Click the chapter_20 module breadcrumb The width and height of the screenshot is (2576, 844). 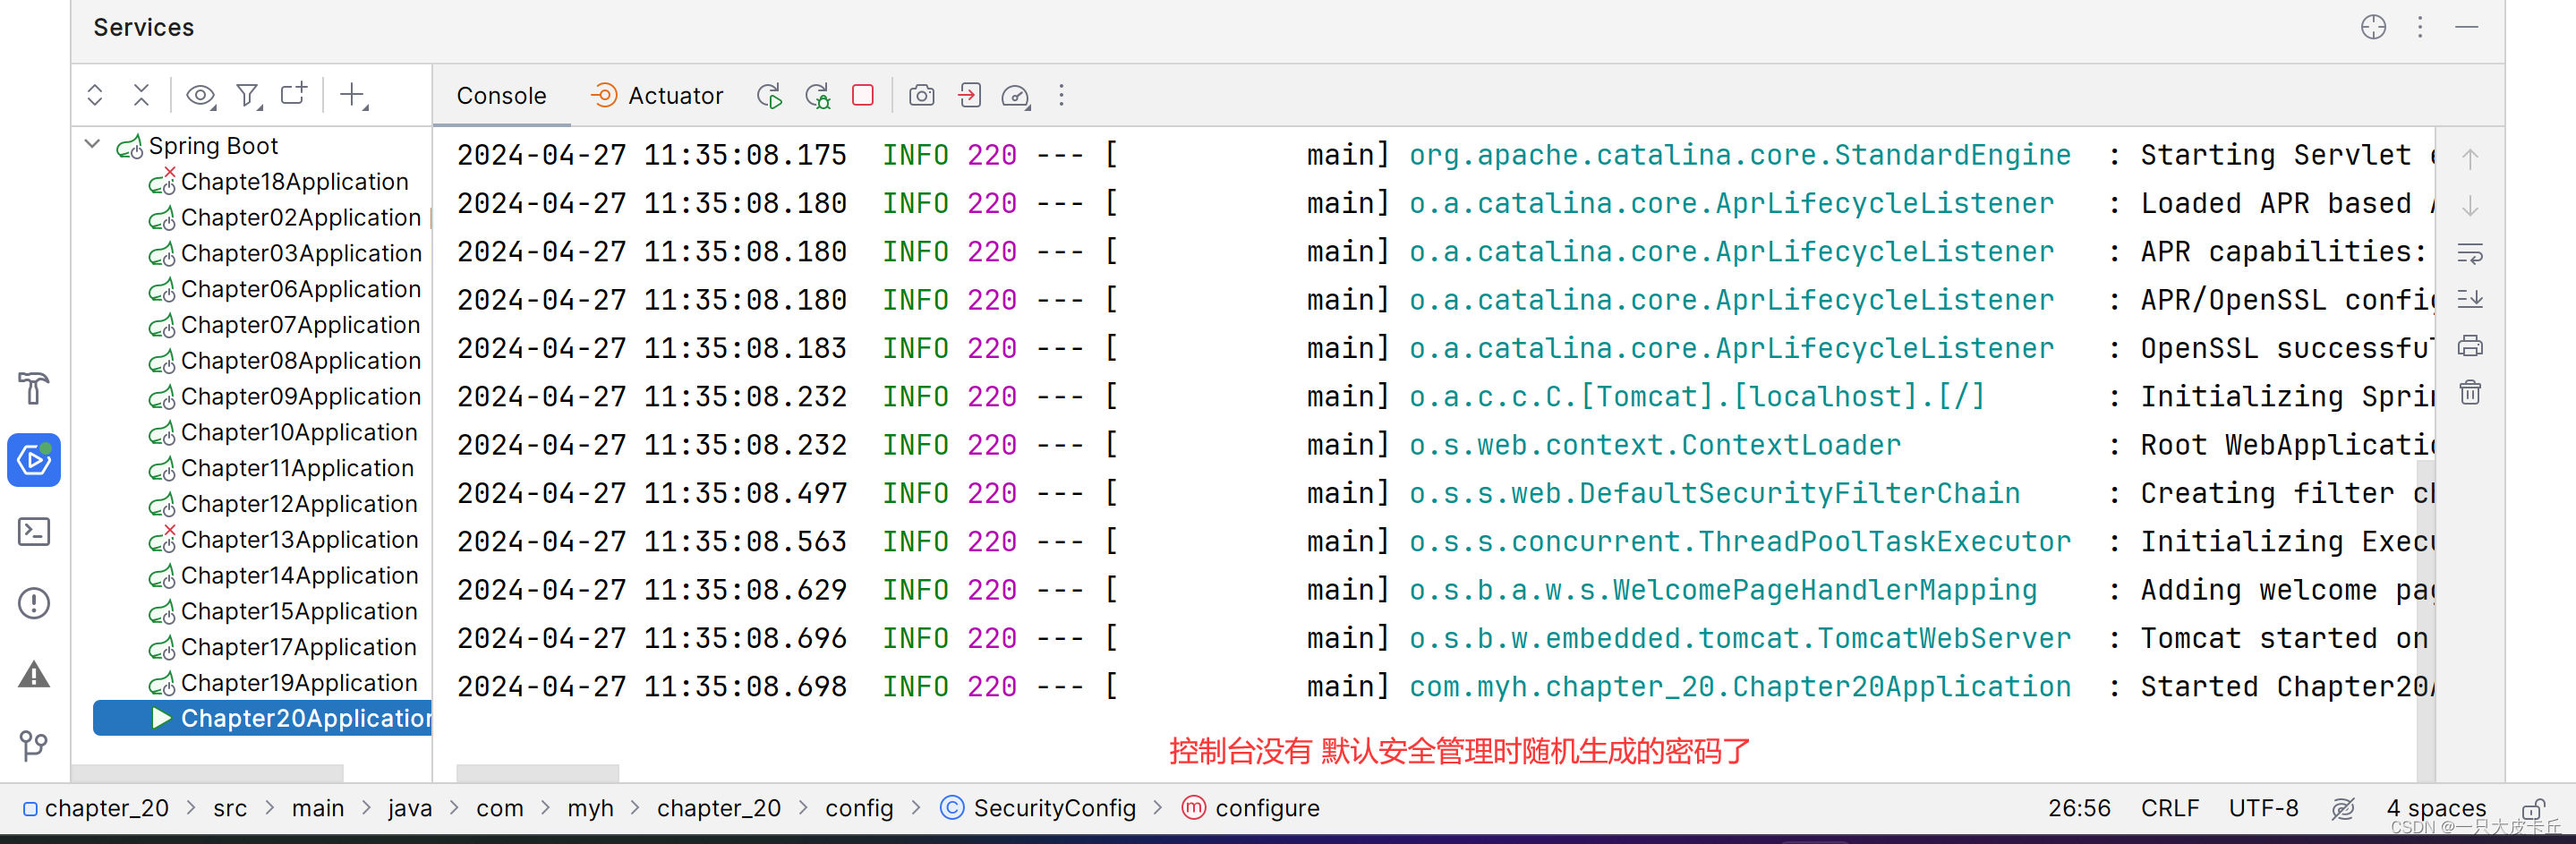(x=96, y=808)
